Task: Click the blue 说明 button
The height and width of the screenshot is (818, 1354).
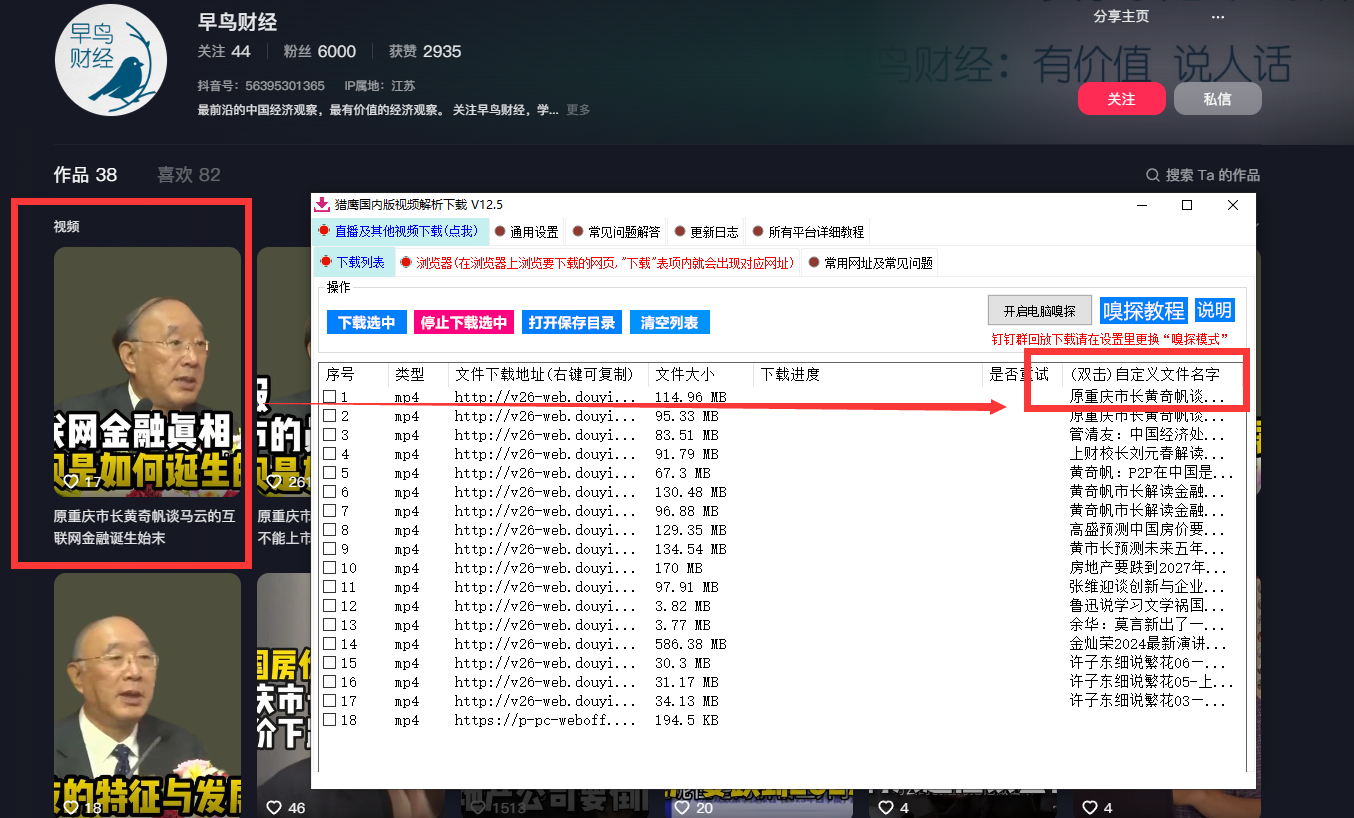Action: click(1215, 310)
